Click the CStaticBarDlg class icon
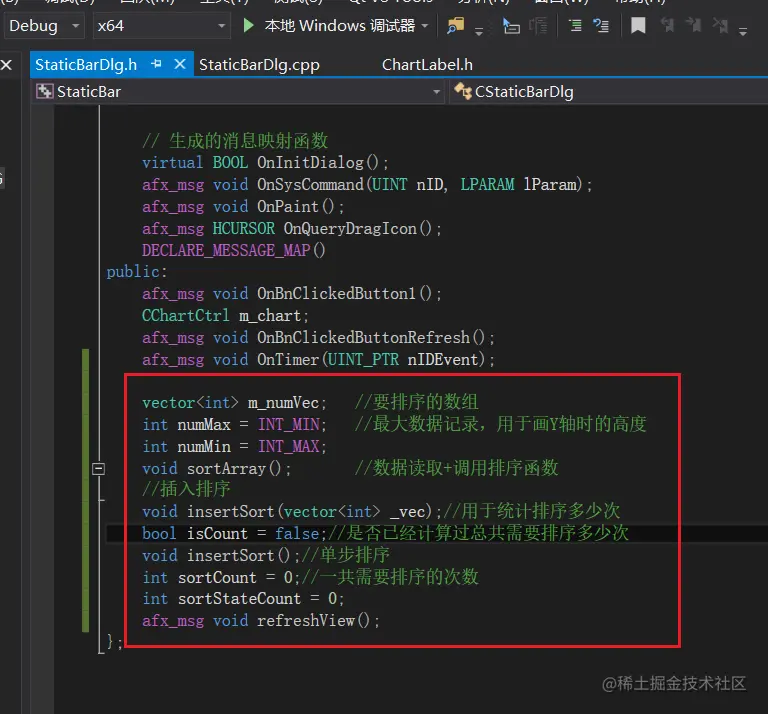This screenshot has width=768, height=714. (463, 91)
